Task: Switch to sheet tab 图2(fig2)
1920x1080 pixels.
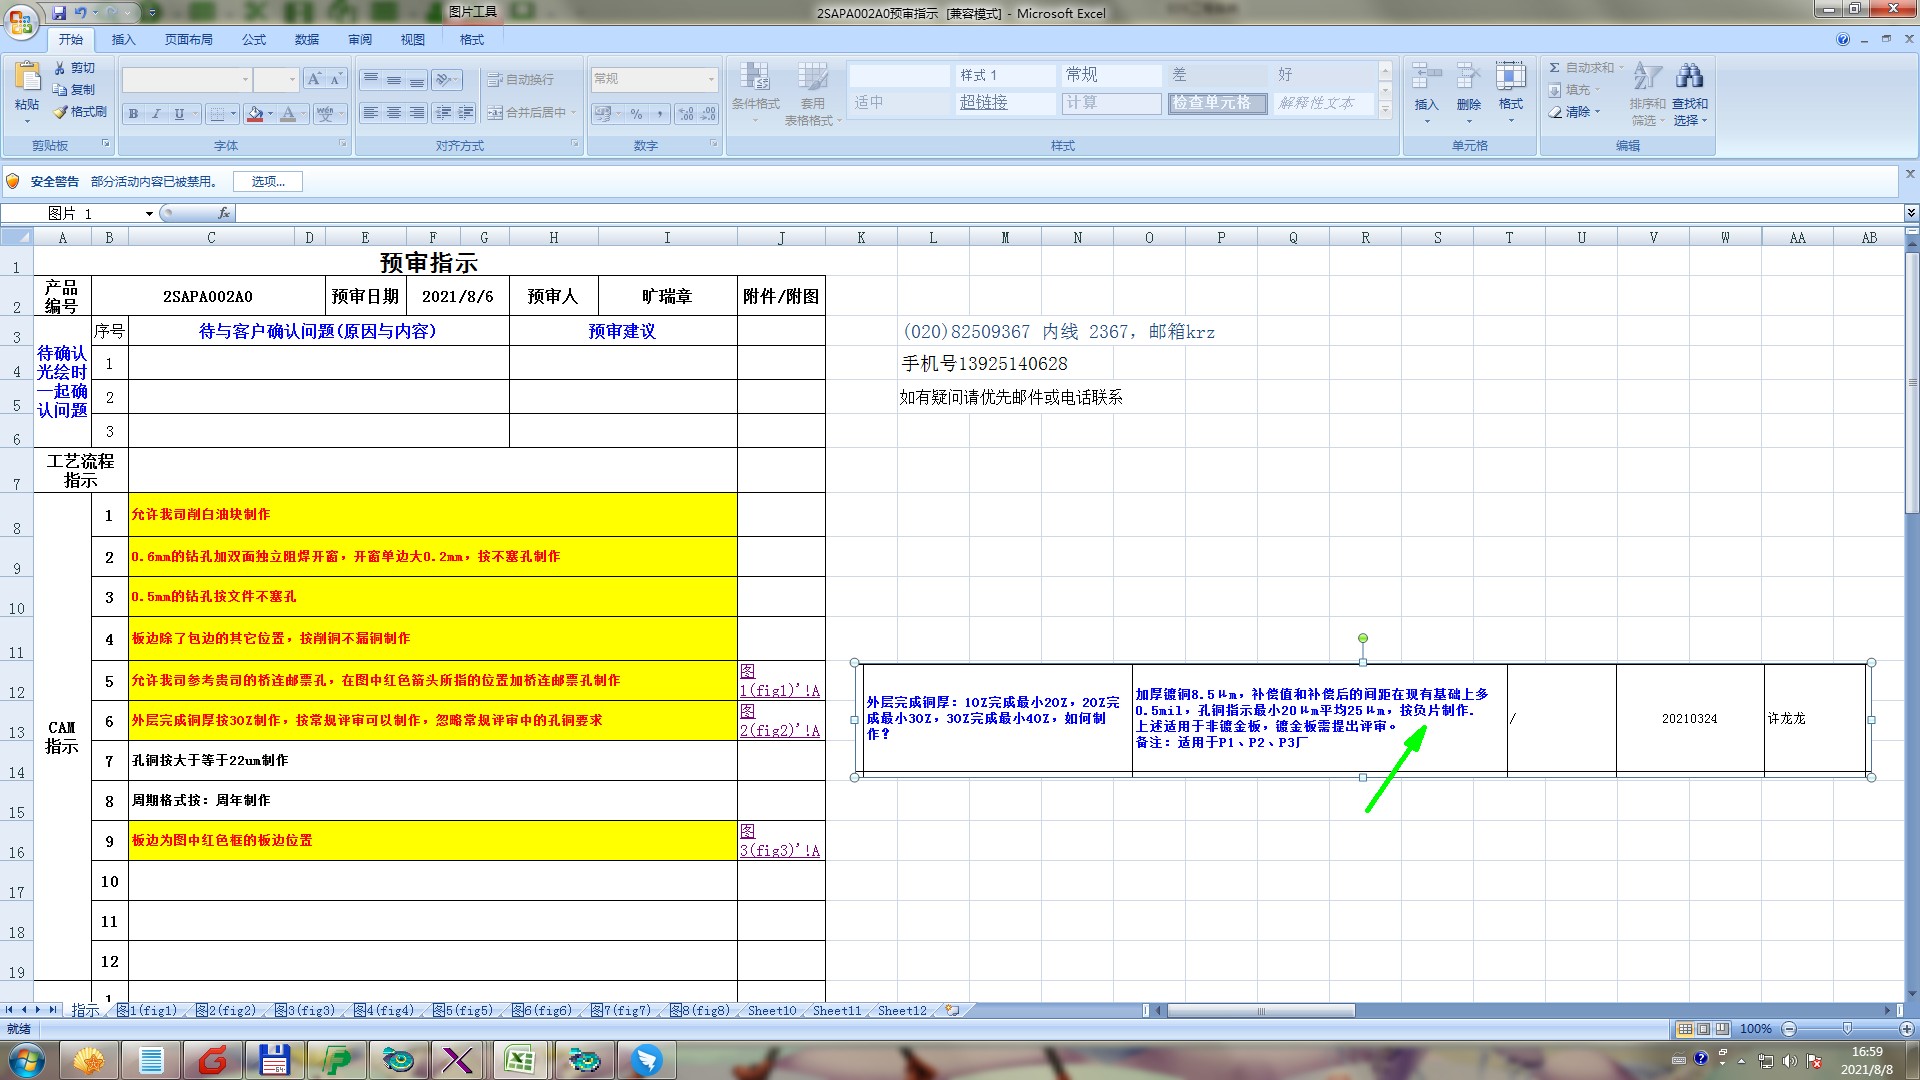Action: [x=226, y=1011]
